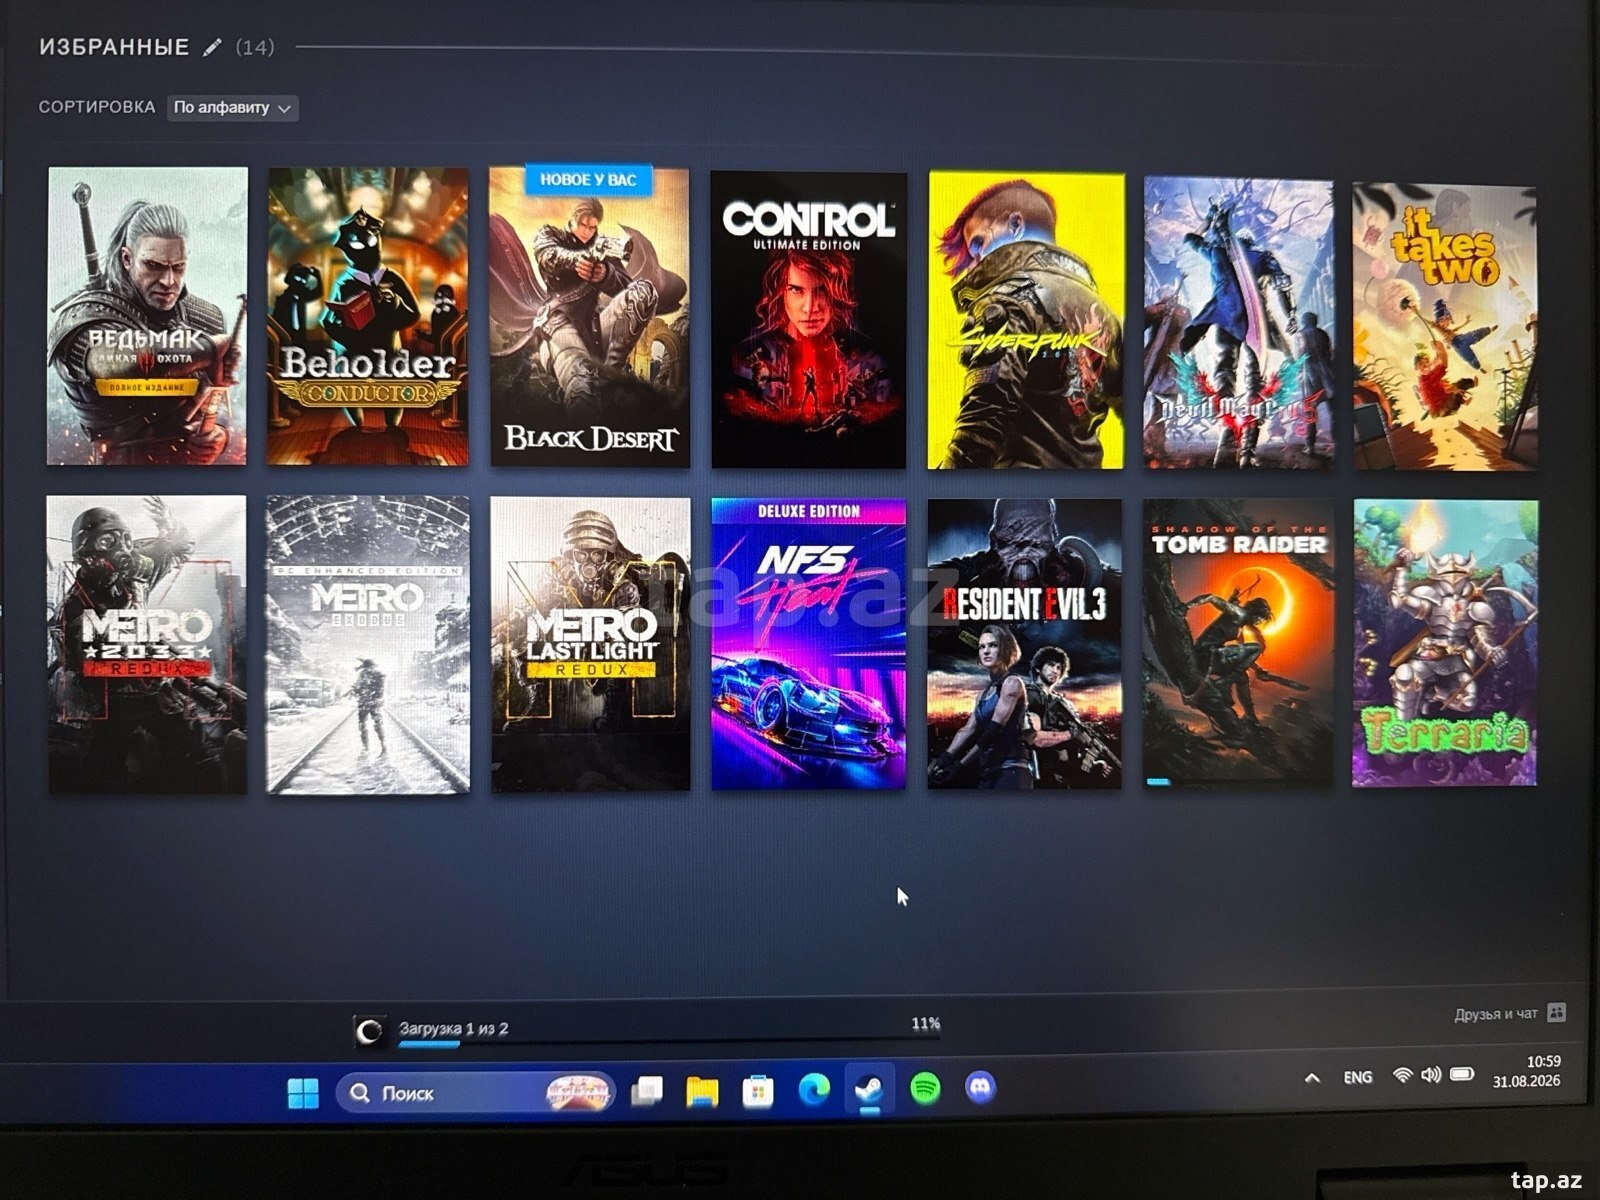This screenshot has width=1600, height=1200.
Task: Open Spotify from the taskbar
Action: [x=926, y=1088]
